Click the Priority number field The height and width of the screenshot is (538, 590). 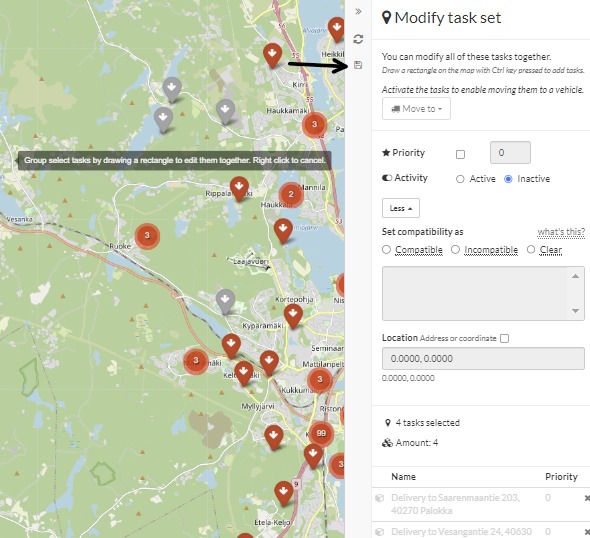510,152
